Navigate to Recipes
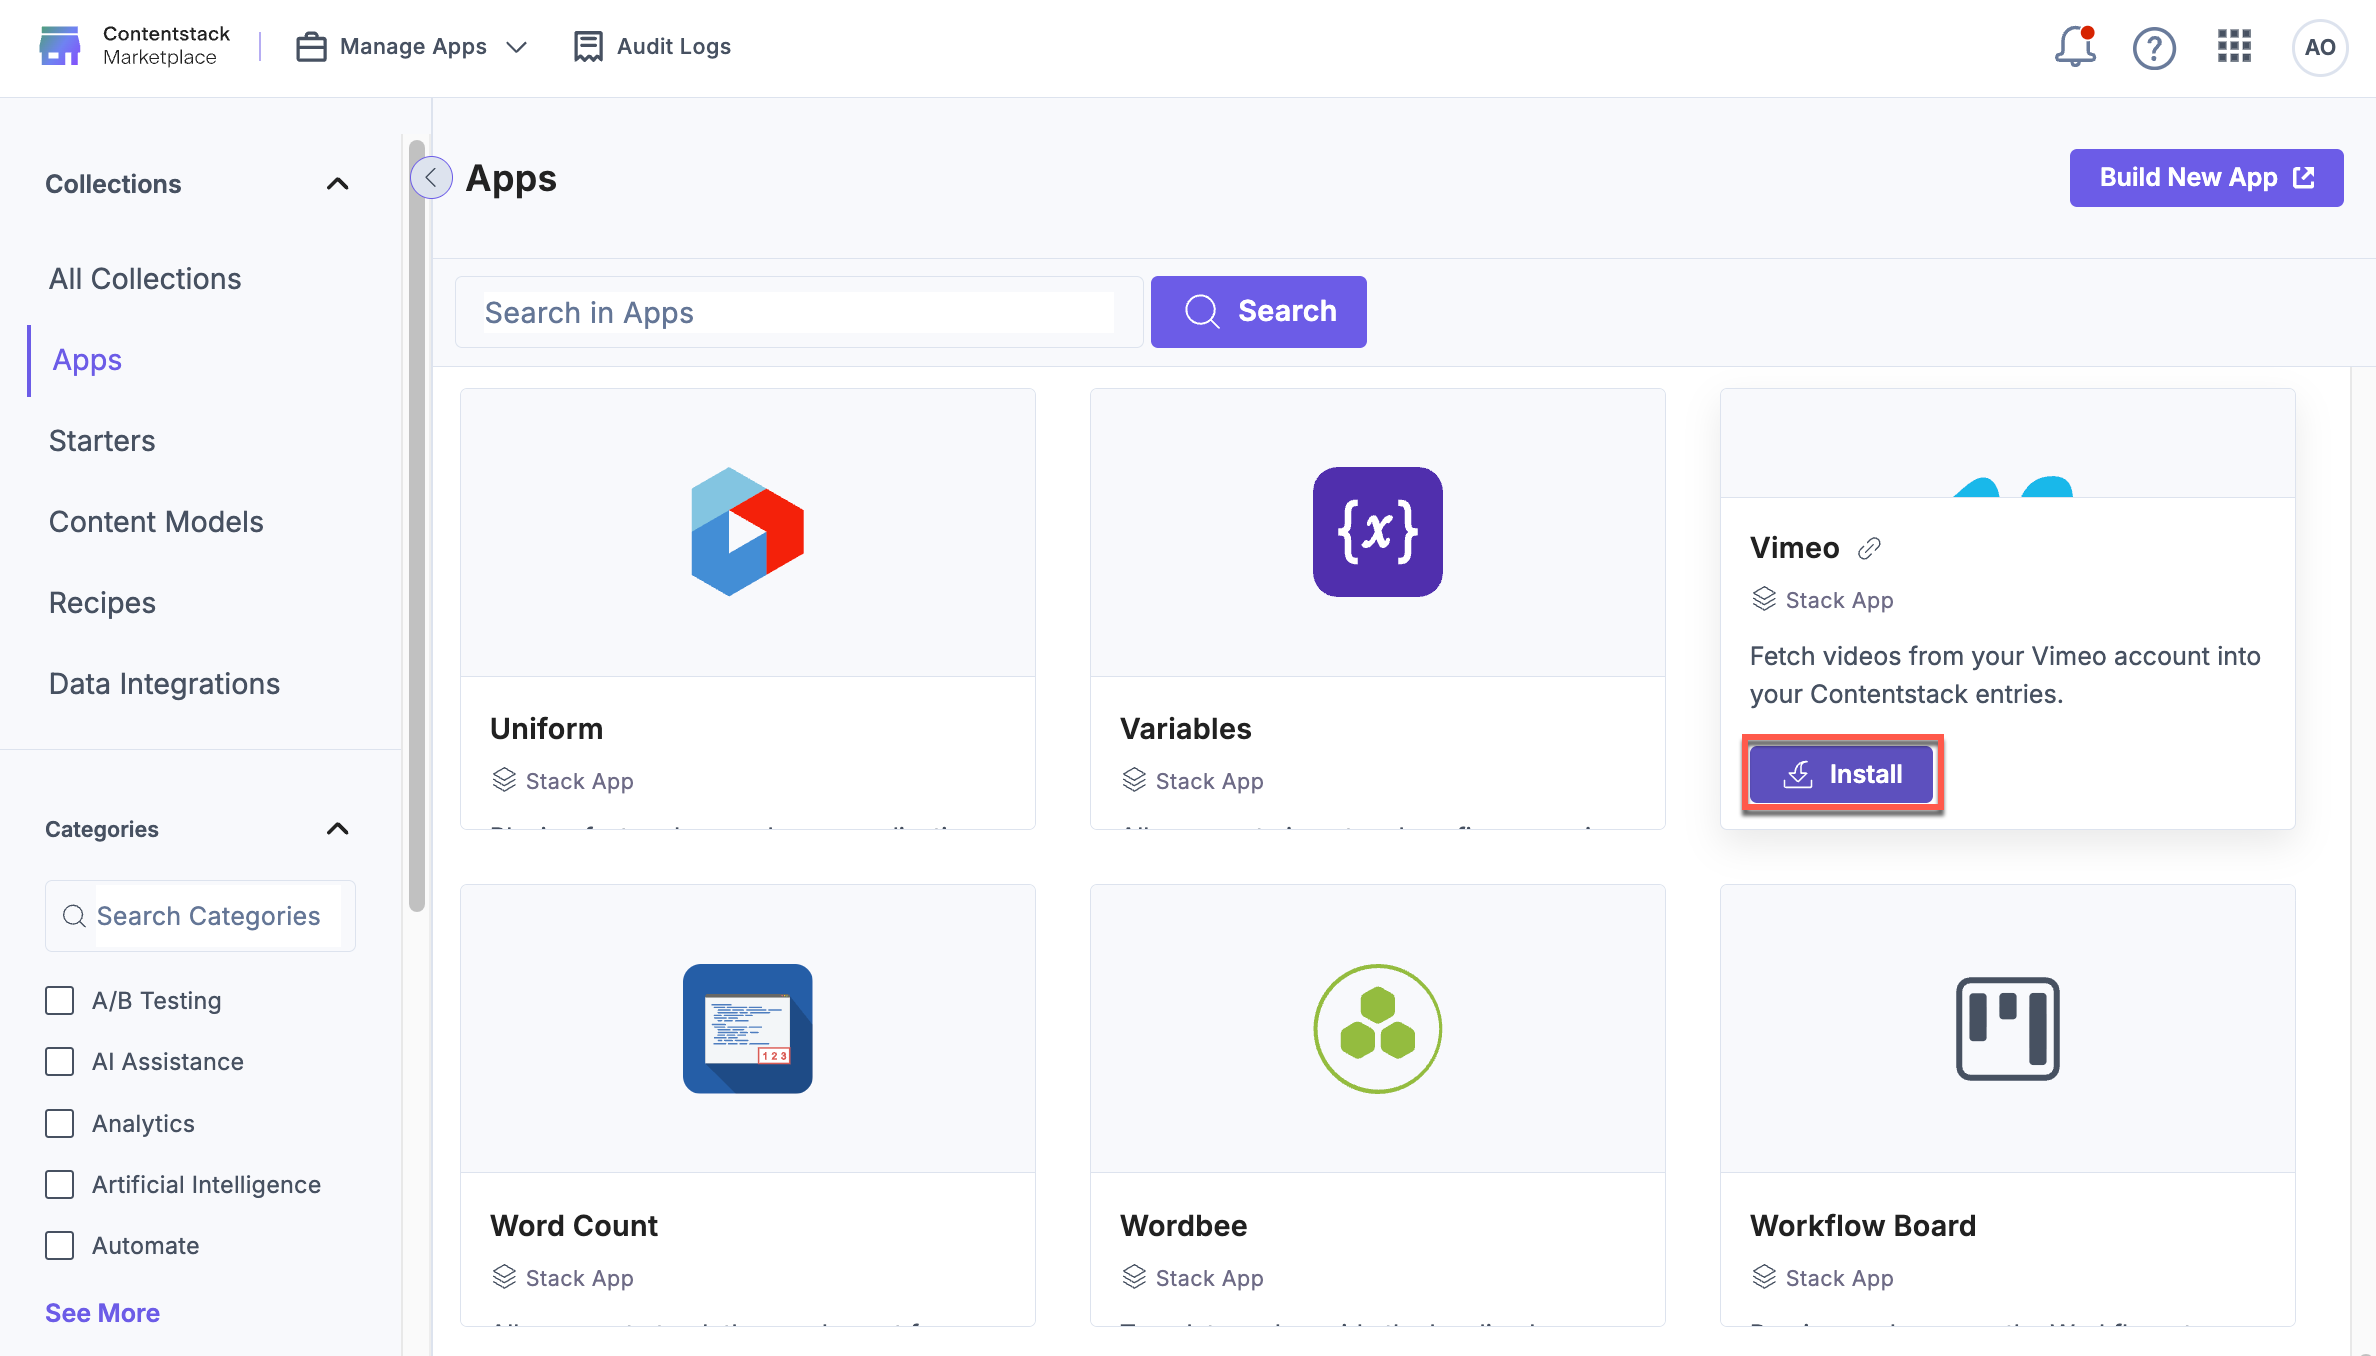Image resolution: width=2376 pixels, height=1356 pixels. pos(102,603)
